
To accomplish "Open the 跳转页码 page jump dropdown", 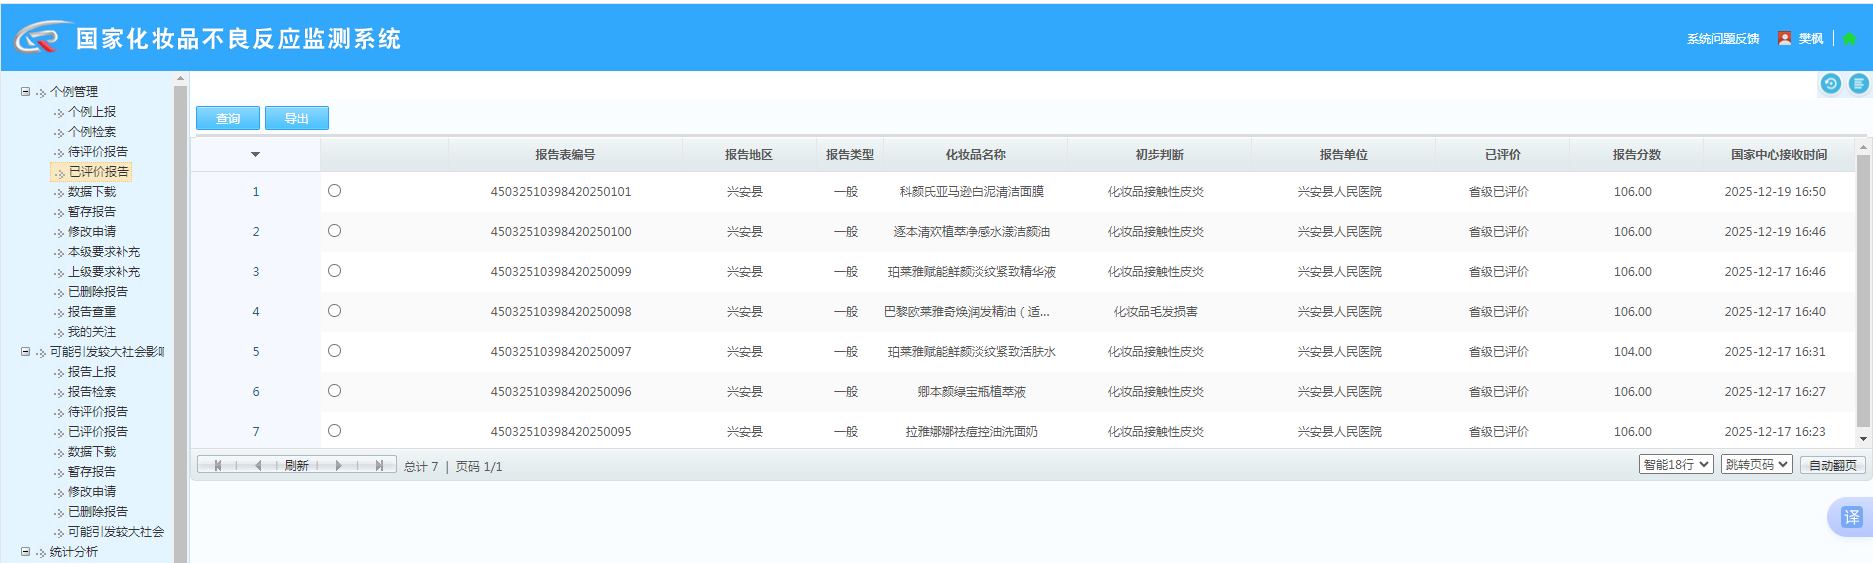I will [x=1756, y=465].
